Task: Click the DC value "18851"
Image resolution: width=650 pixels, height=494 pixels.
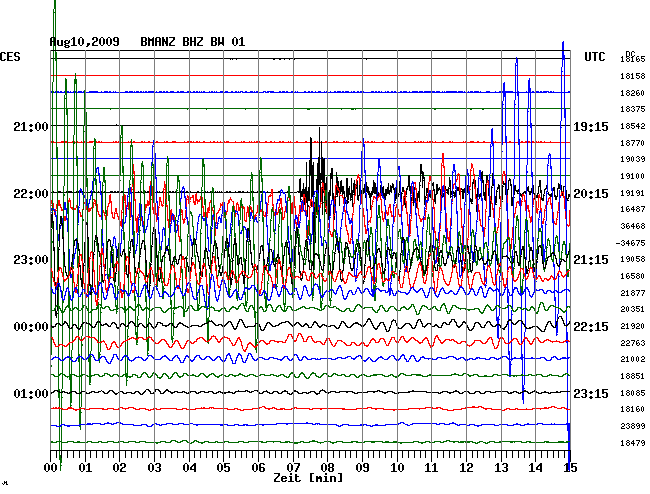Action: [x=633, y=376]
